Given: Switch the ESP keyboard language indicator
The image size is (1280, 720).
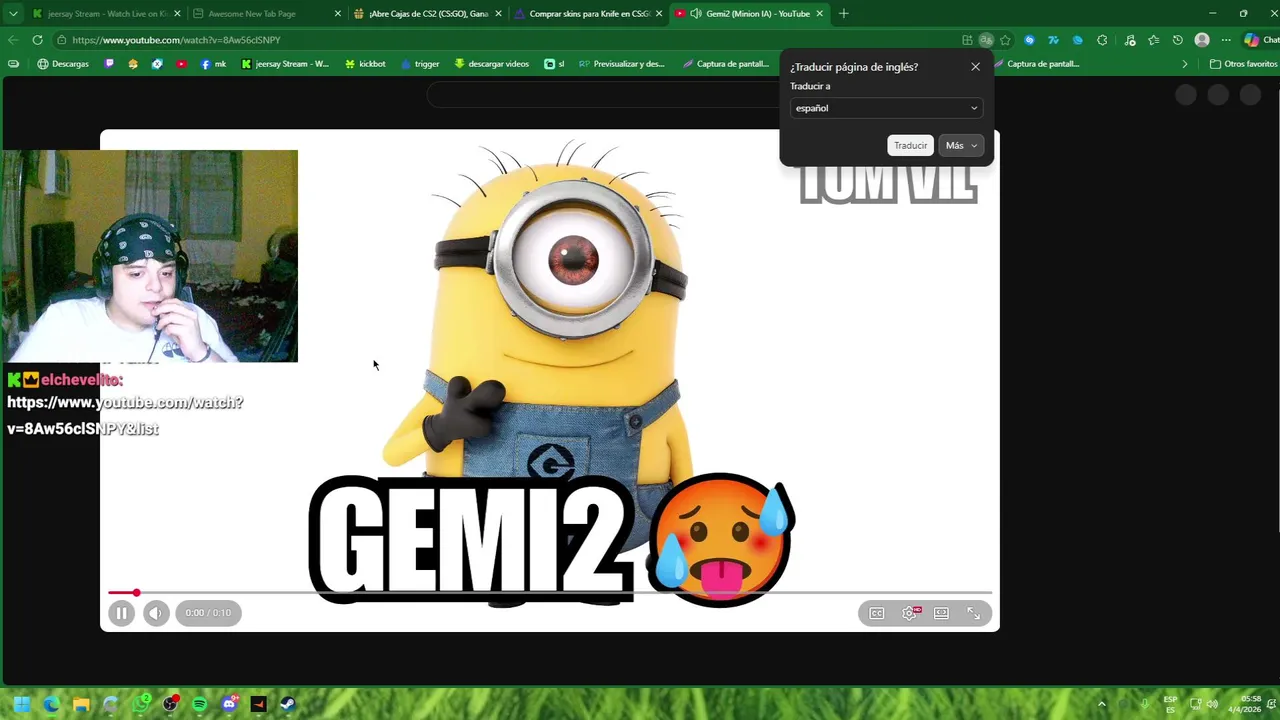Looking at the screenshot, I should pos(1170,704).
